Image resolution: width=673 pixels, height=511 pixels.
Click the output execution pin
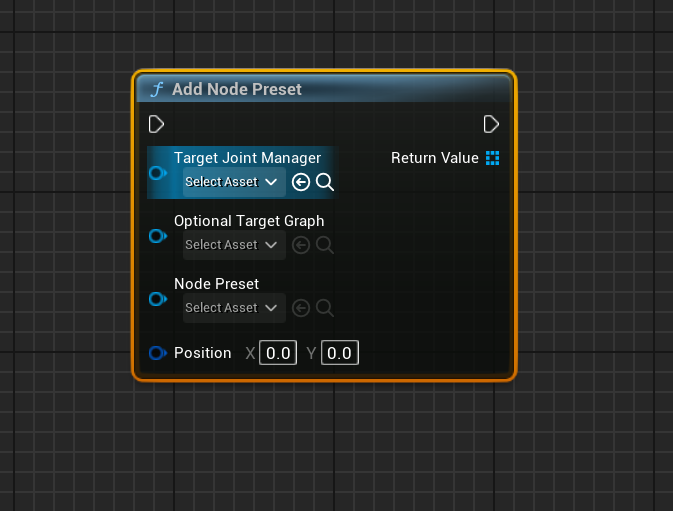click(x=491, y=124)
